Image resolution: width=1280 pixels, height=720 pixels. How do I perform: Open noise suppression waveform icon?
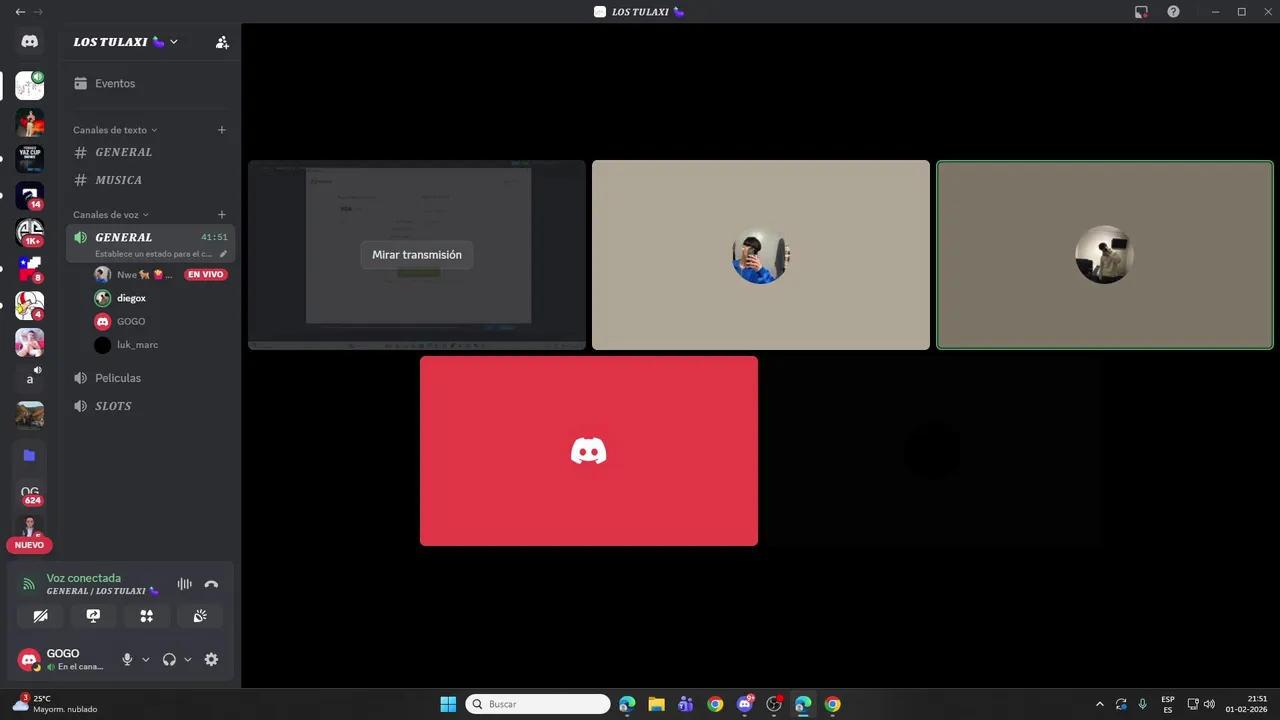[184, 584]
